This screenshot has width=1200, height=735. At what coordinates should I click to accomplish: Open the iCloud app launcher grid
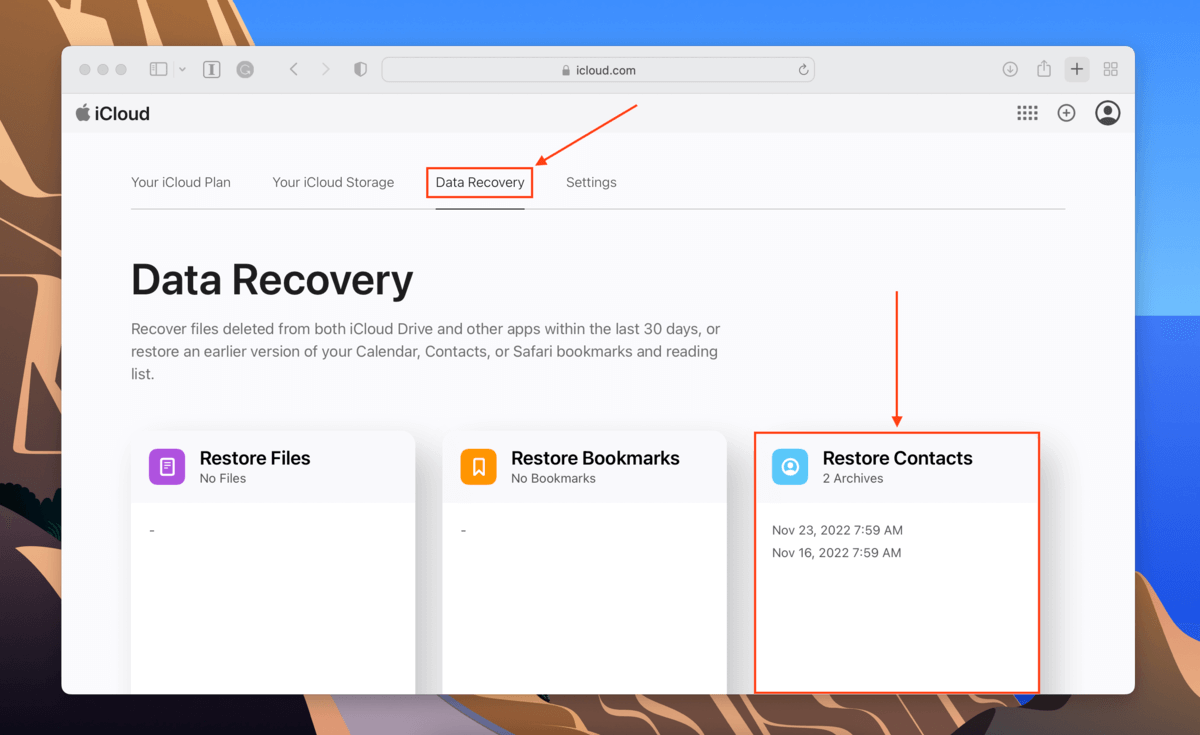click(x=1027, y=113)
